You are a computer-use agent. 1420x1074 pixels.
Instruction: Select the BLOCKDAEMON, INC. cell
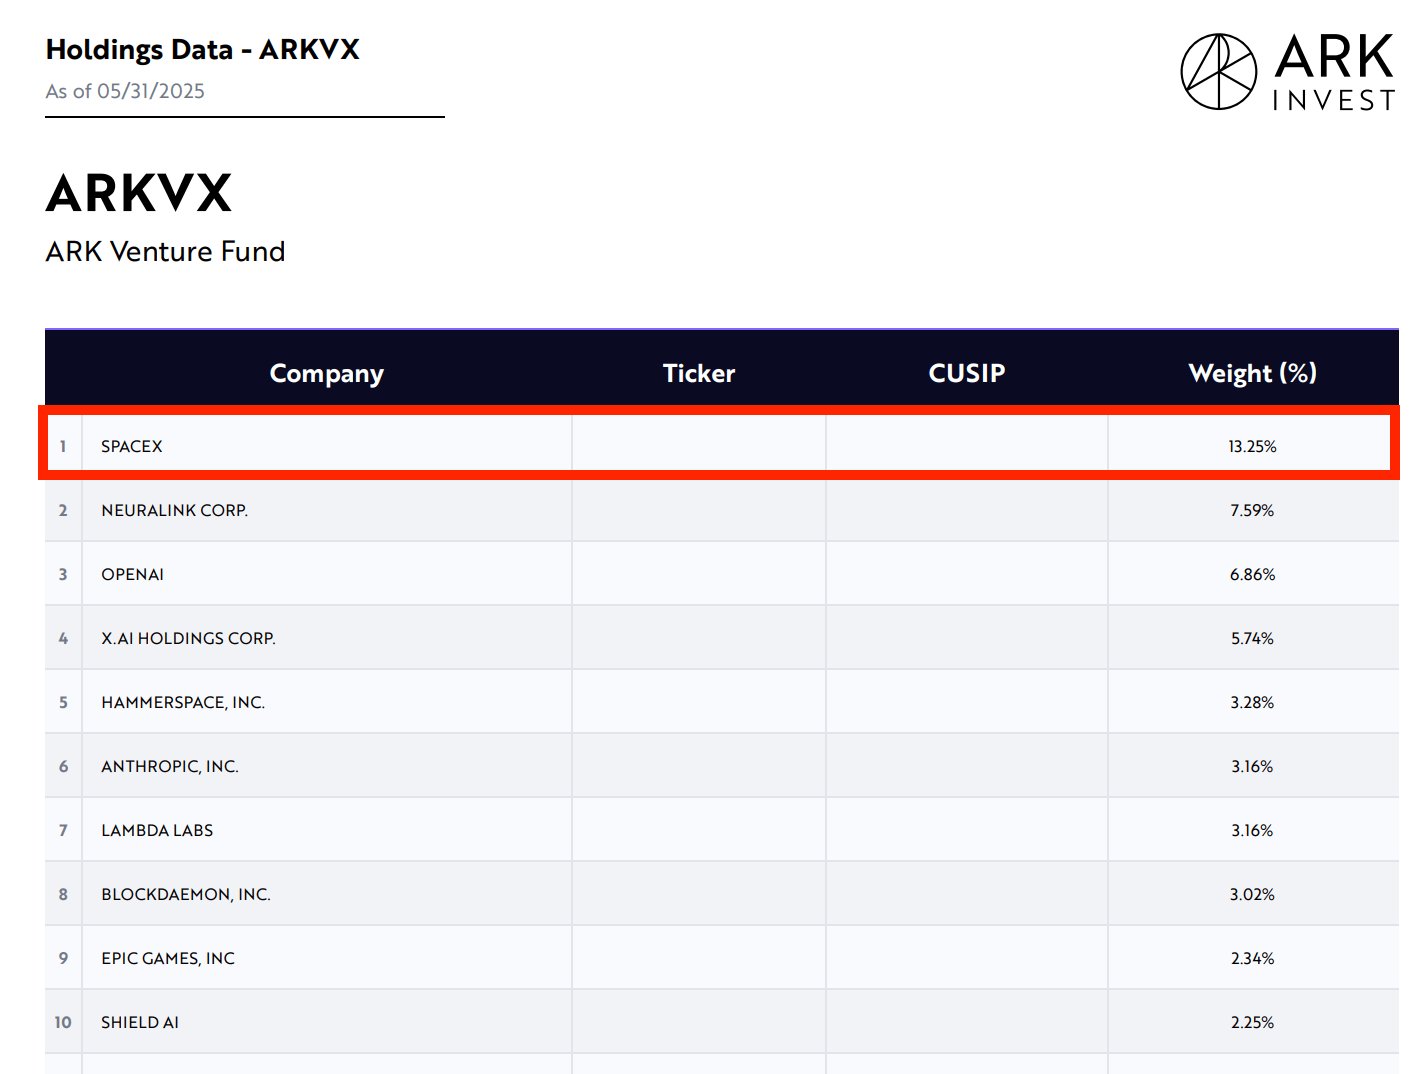327,894
